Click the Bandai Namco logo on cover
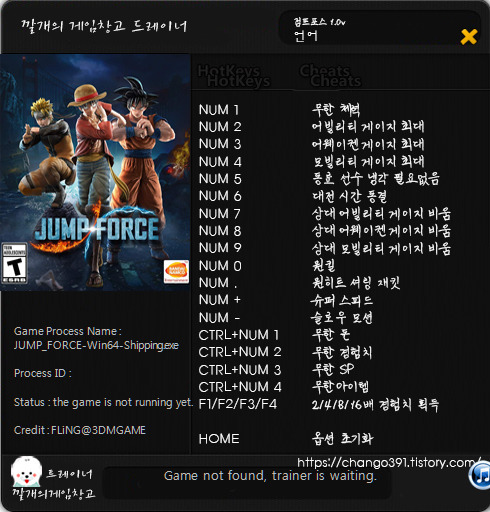 176,272
